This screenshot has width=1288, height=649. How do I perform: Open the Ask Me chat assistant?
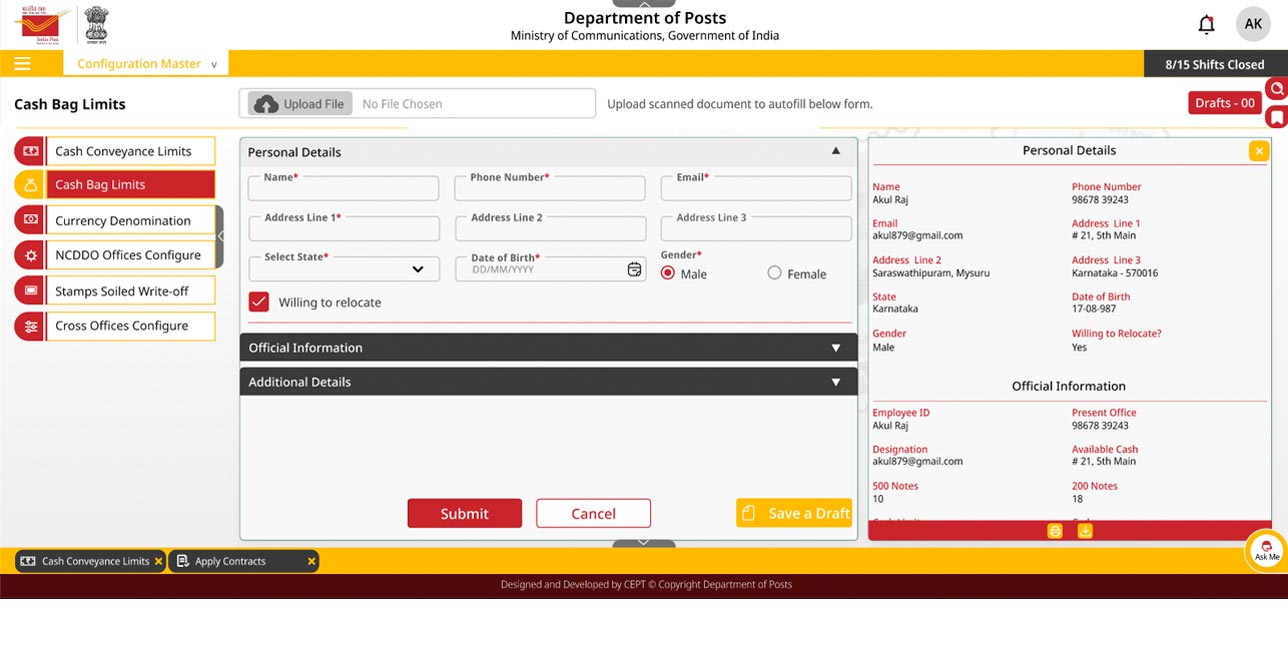(x=1266, y=551)
